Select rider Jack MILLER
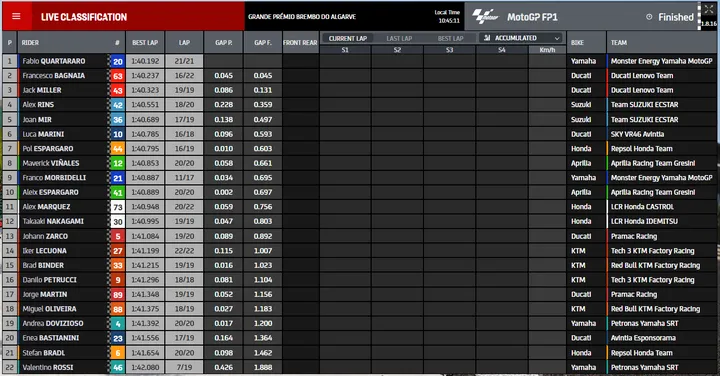This screenshot has width=720, height=376. click(42, 90)
